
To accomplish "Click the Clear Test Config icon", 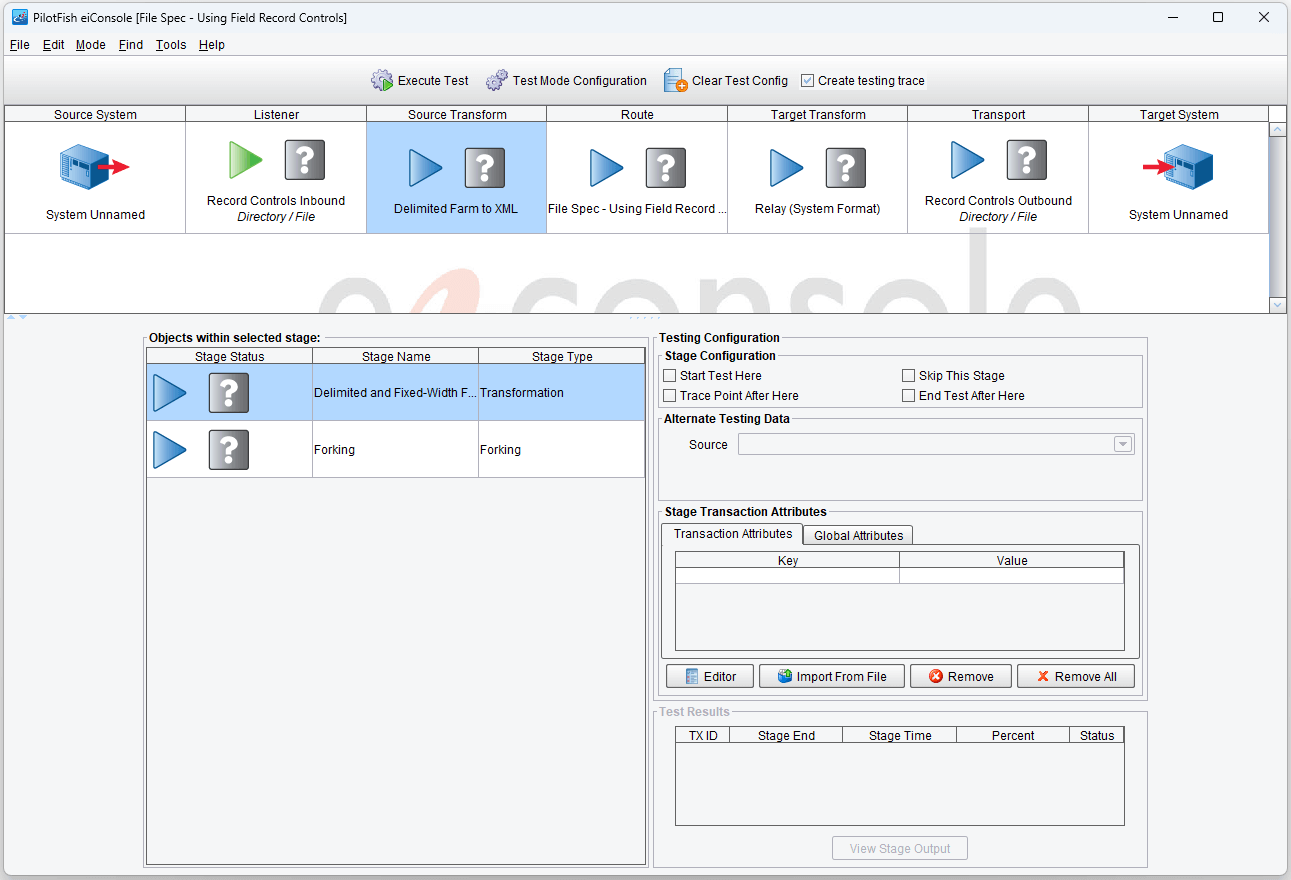I will coord(676,81).
